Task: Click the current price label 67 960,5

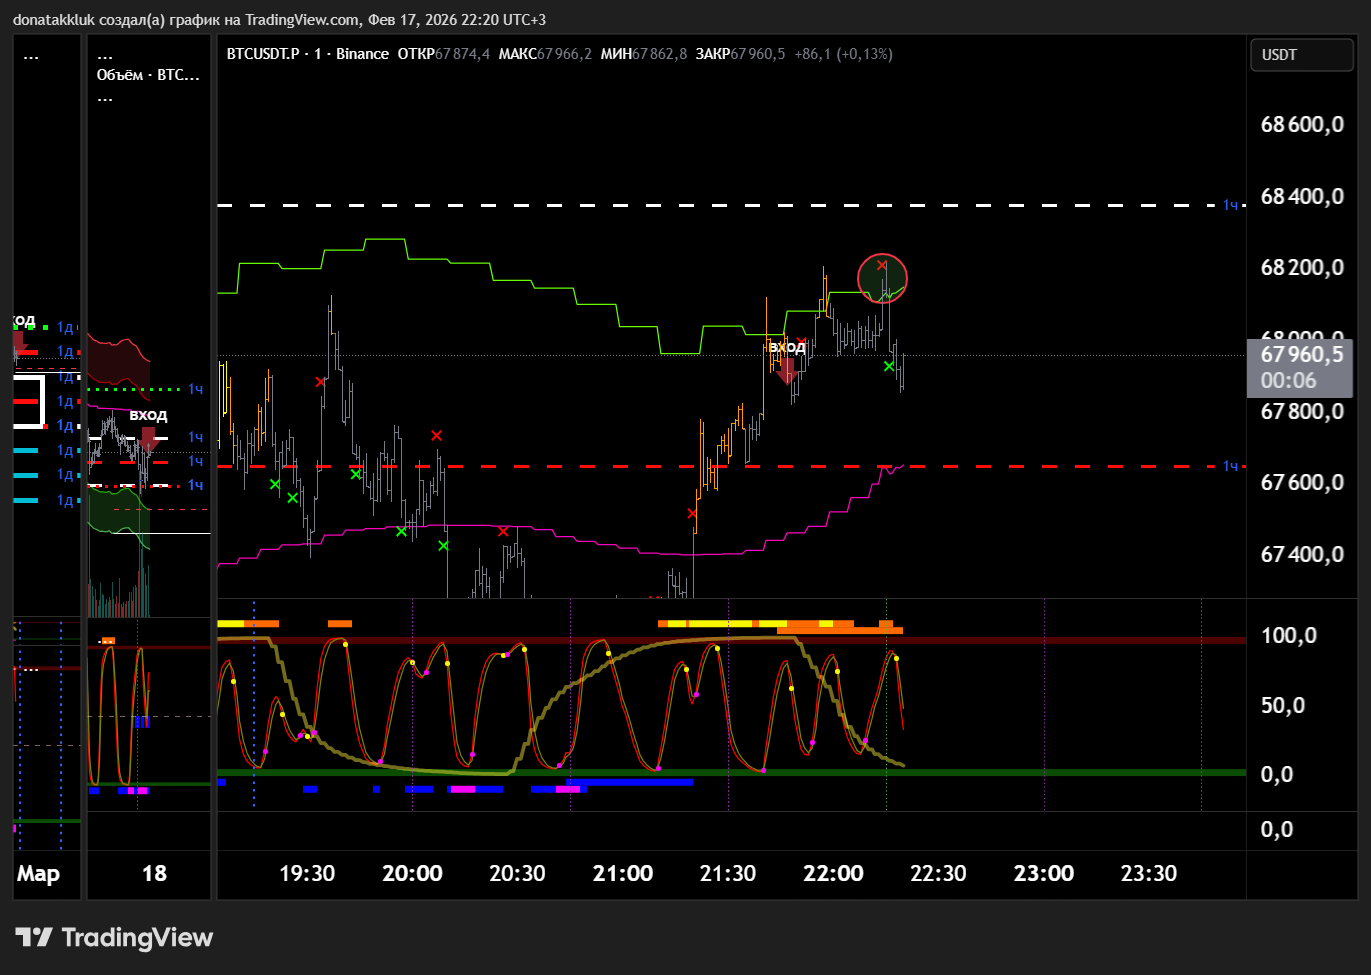Action: click(1301, 355)
